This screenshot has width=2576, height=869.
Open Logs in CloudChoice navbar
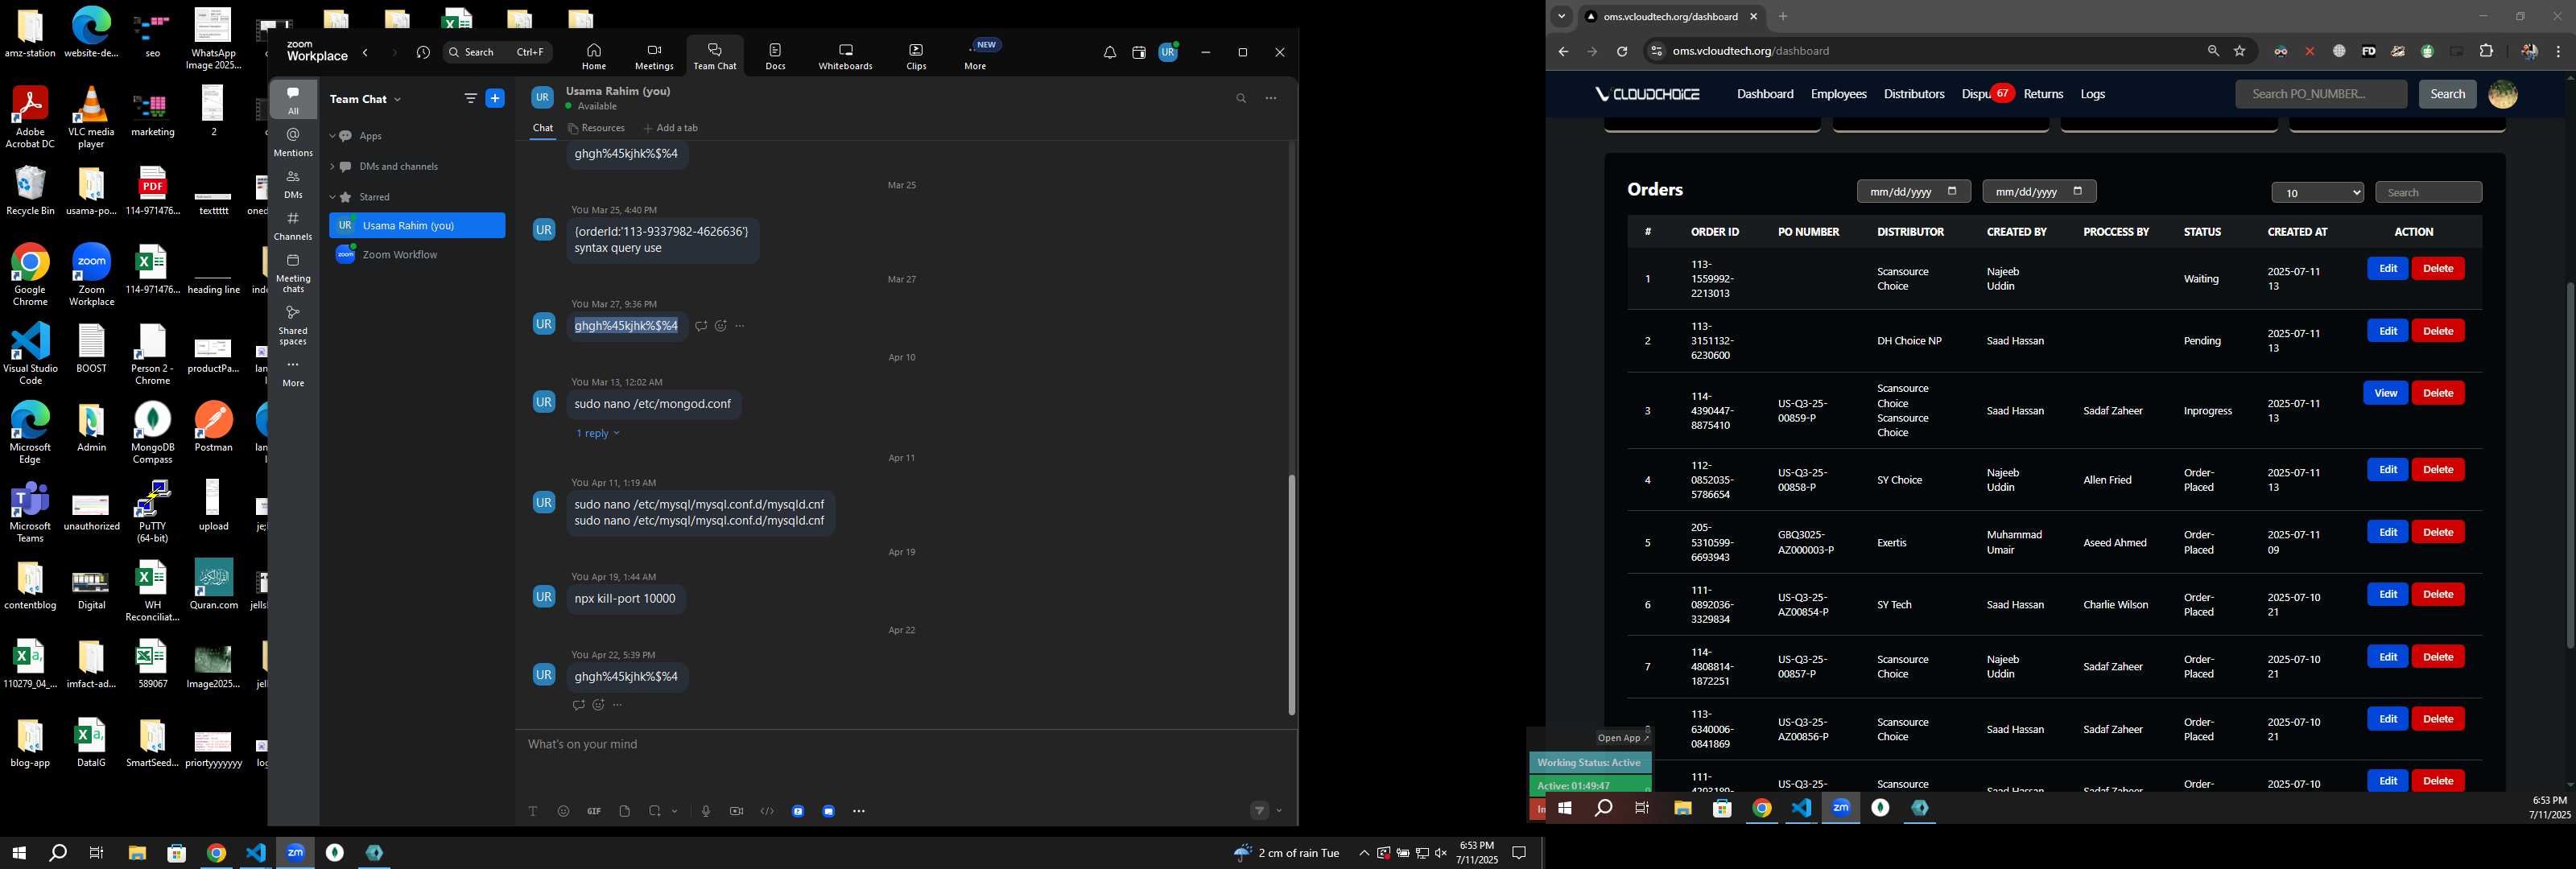tap(2092, 94)
